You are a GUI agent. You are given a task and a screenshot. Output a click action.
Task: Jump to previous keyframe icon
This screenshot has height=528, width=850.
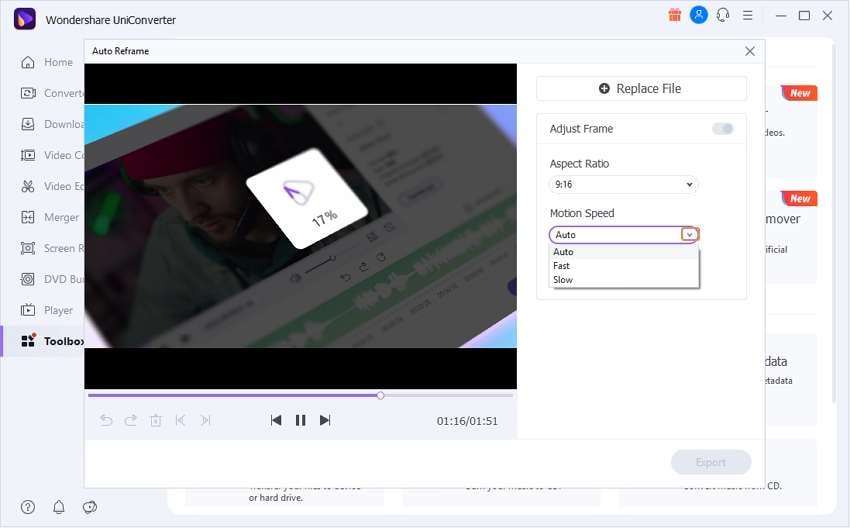click(181, 421)
